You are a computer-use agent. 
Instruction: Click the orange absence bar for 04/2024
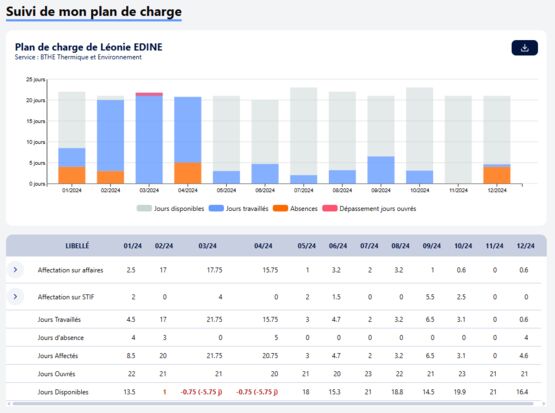[188, 173]
